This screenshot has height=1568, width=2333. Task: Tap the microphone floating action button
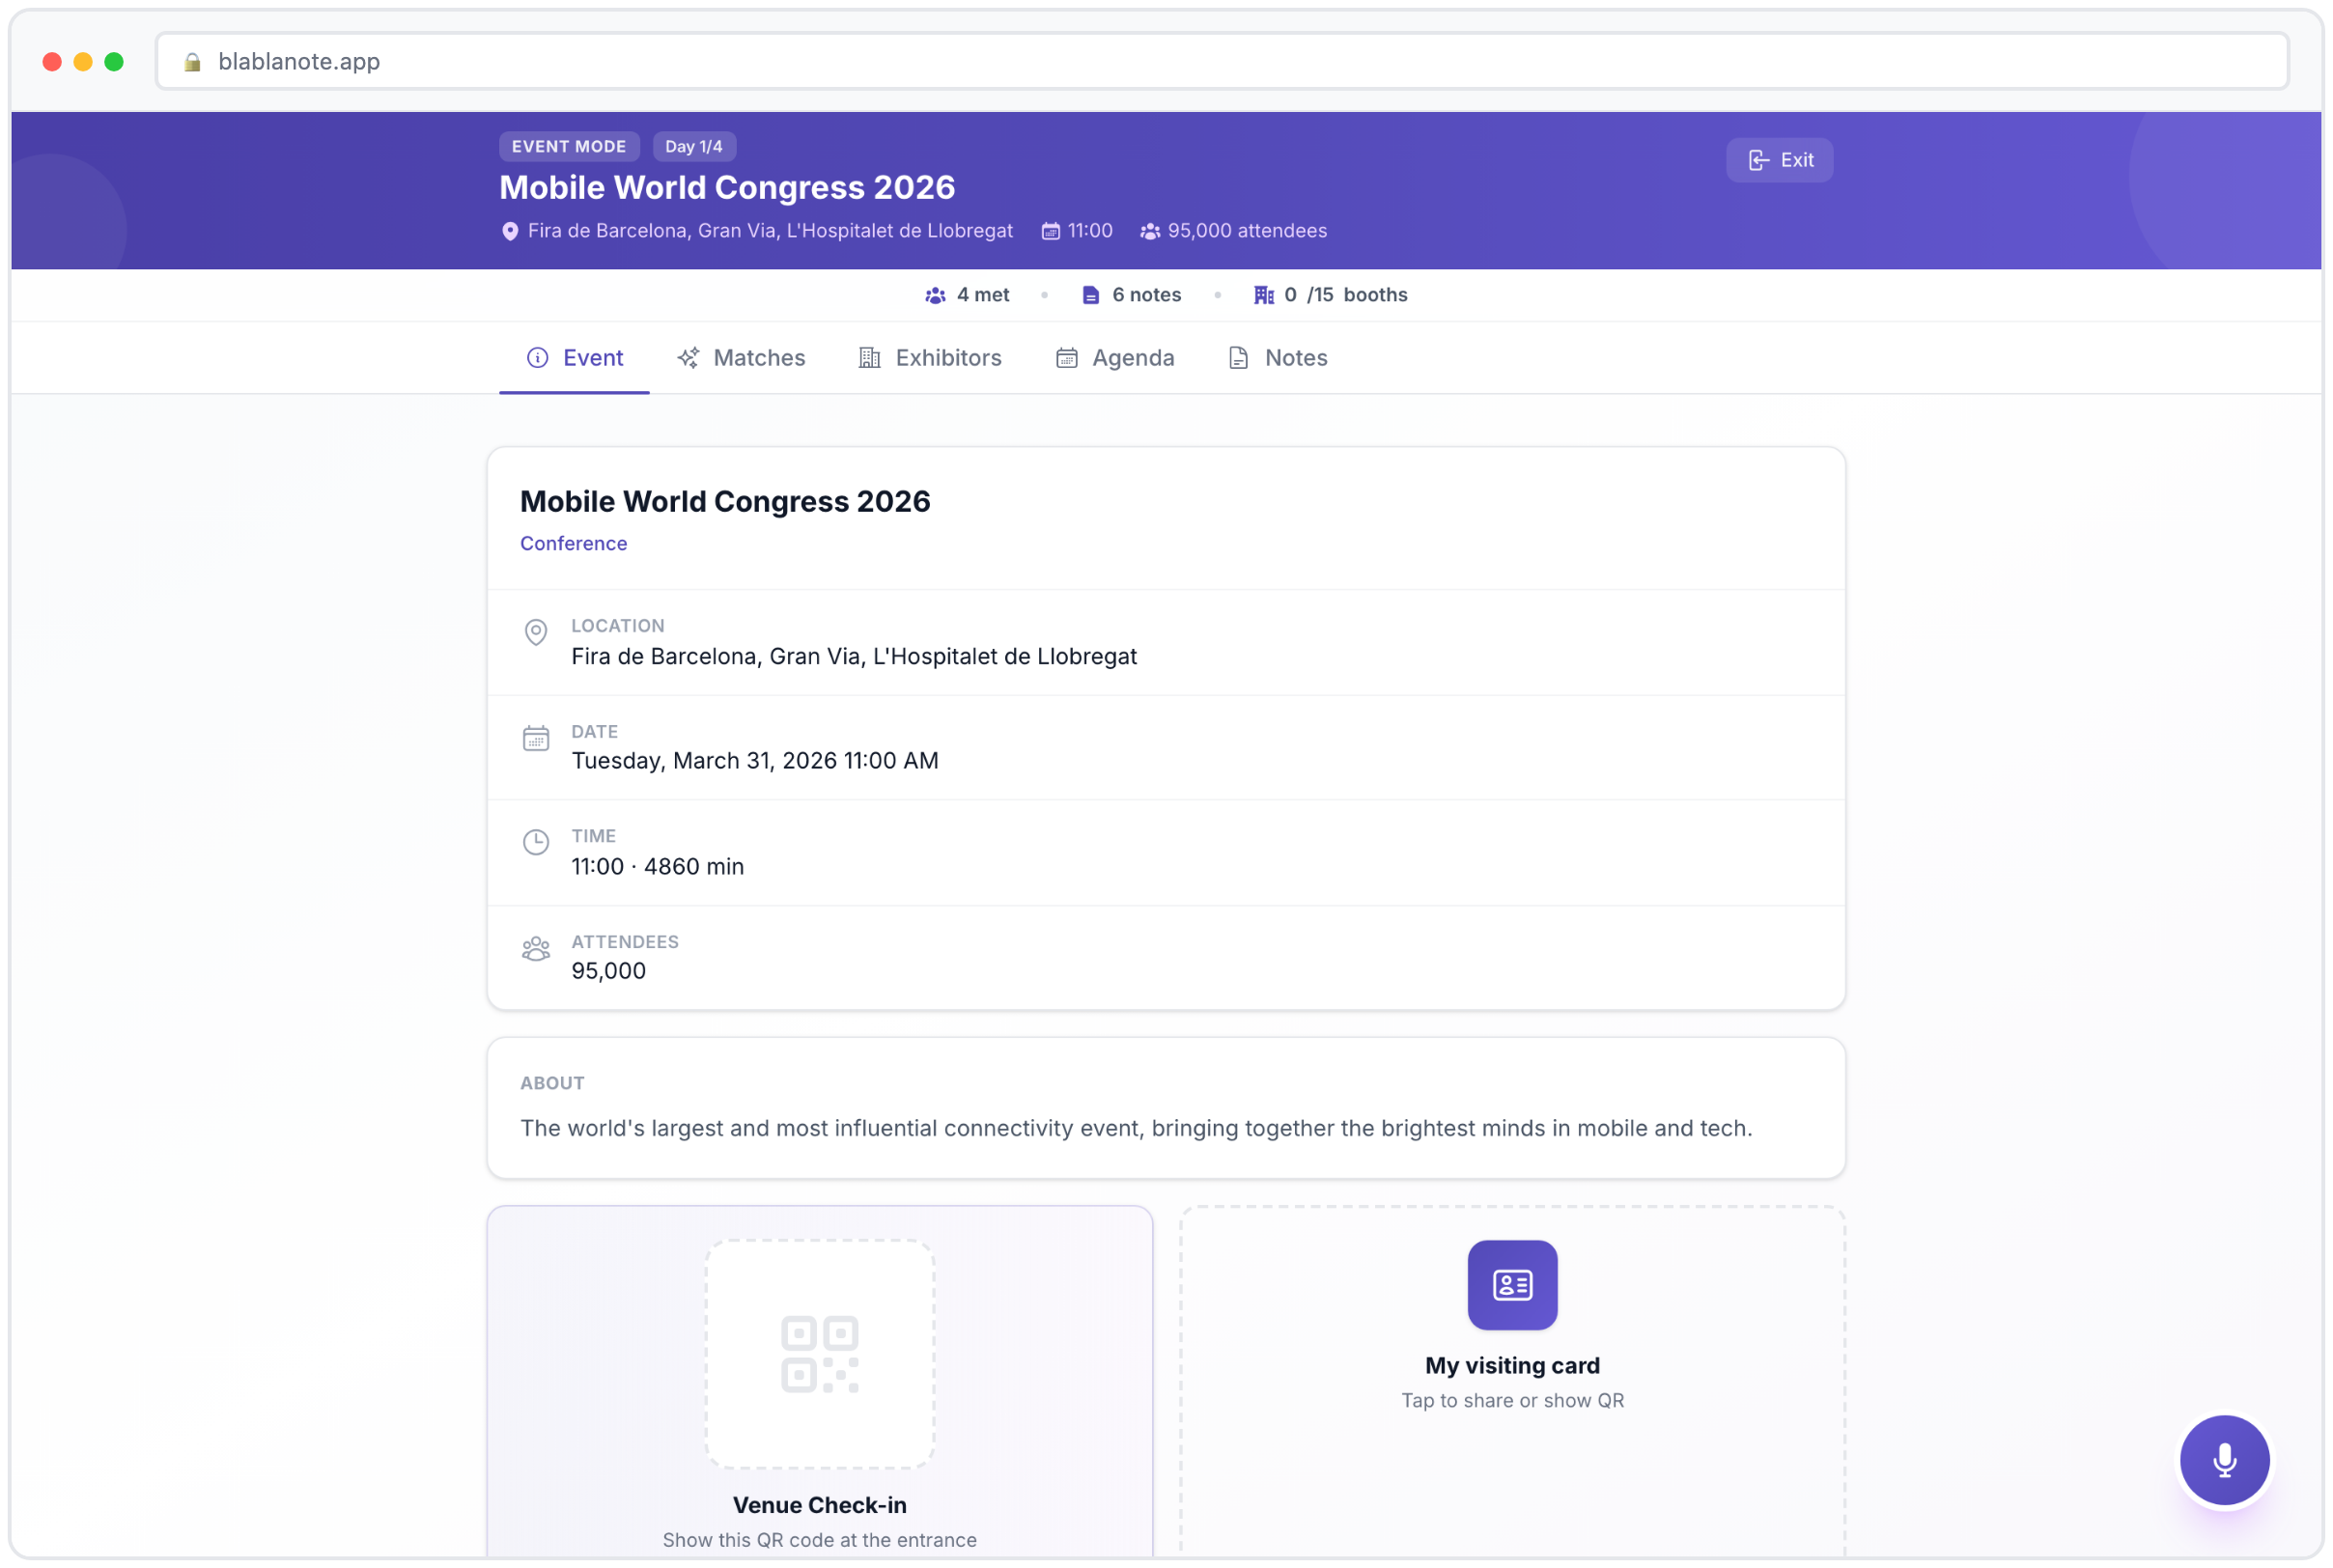pyautogui.click(x=2223, y=1460)
